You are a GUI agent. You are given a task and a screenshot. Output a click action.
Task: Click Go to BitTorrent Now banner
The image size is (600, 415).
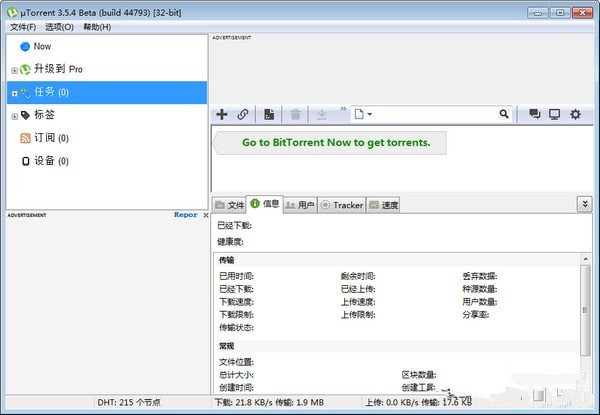pos(330,143)
